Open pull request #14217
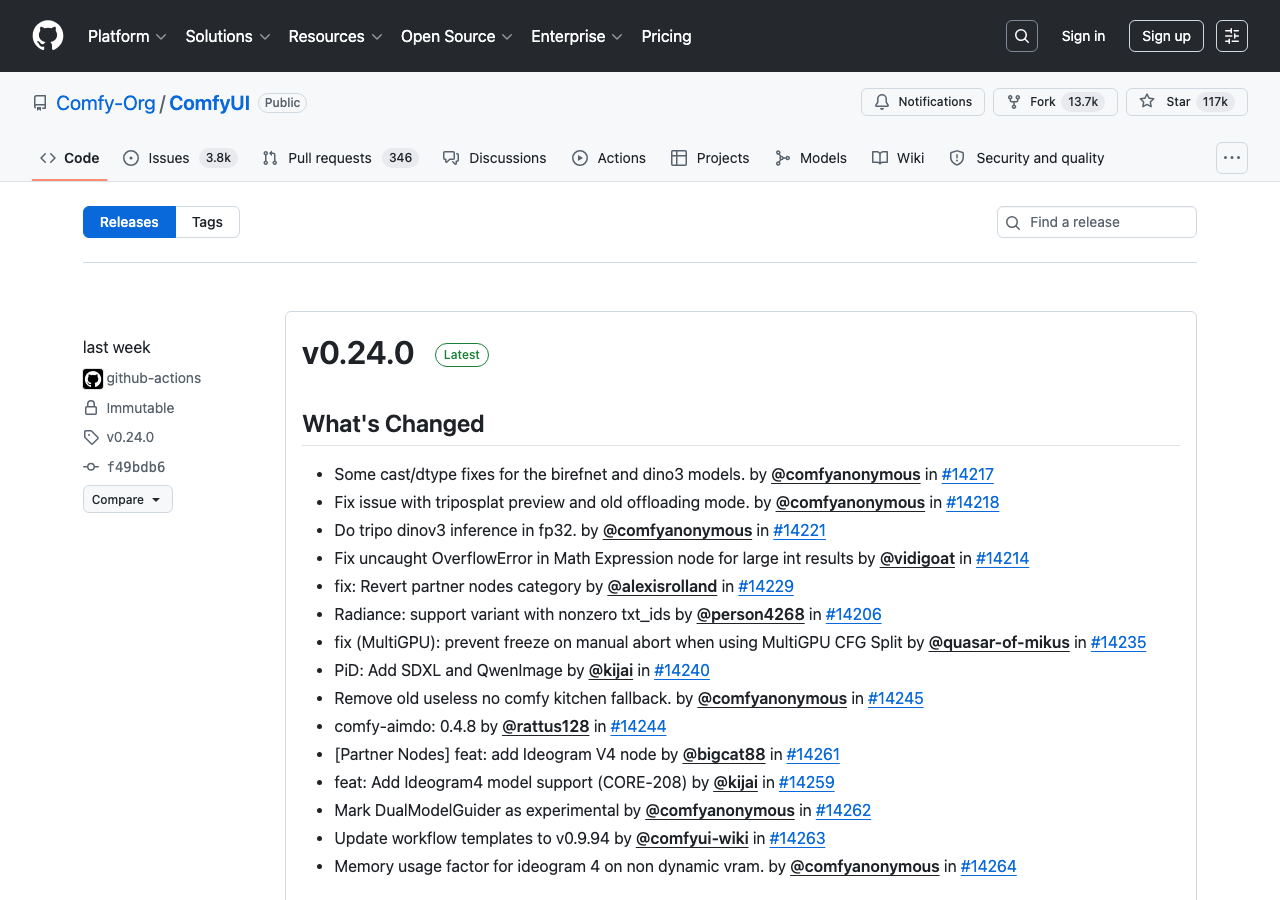 point(967,474)
